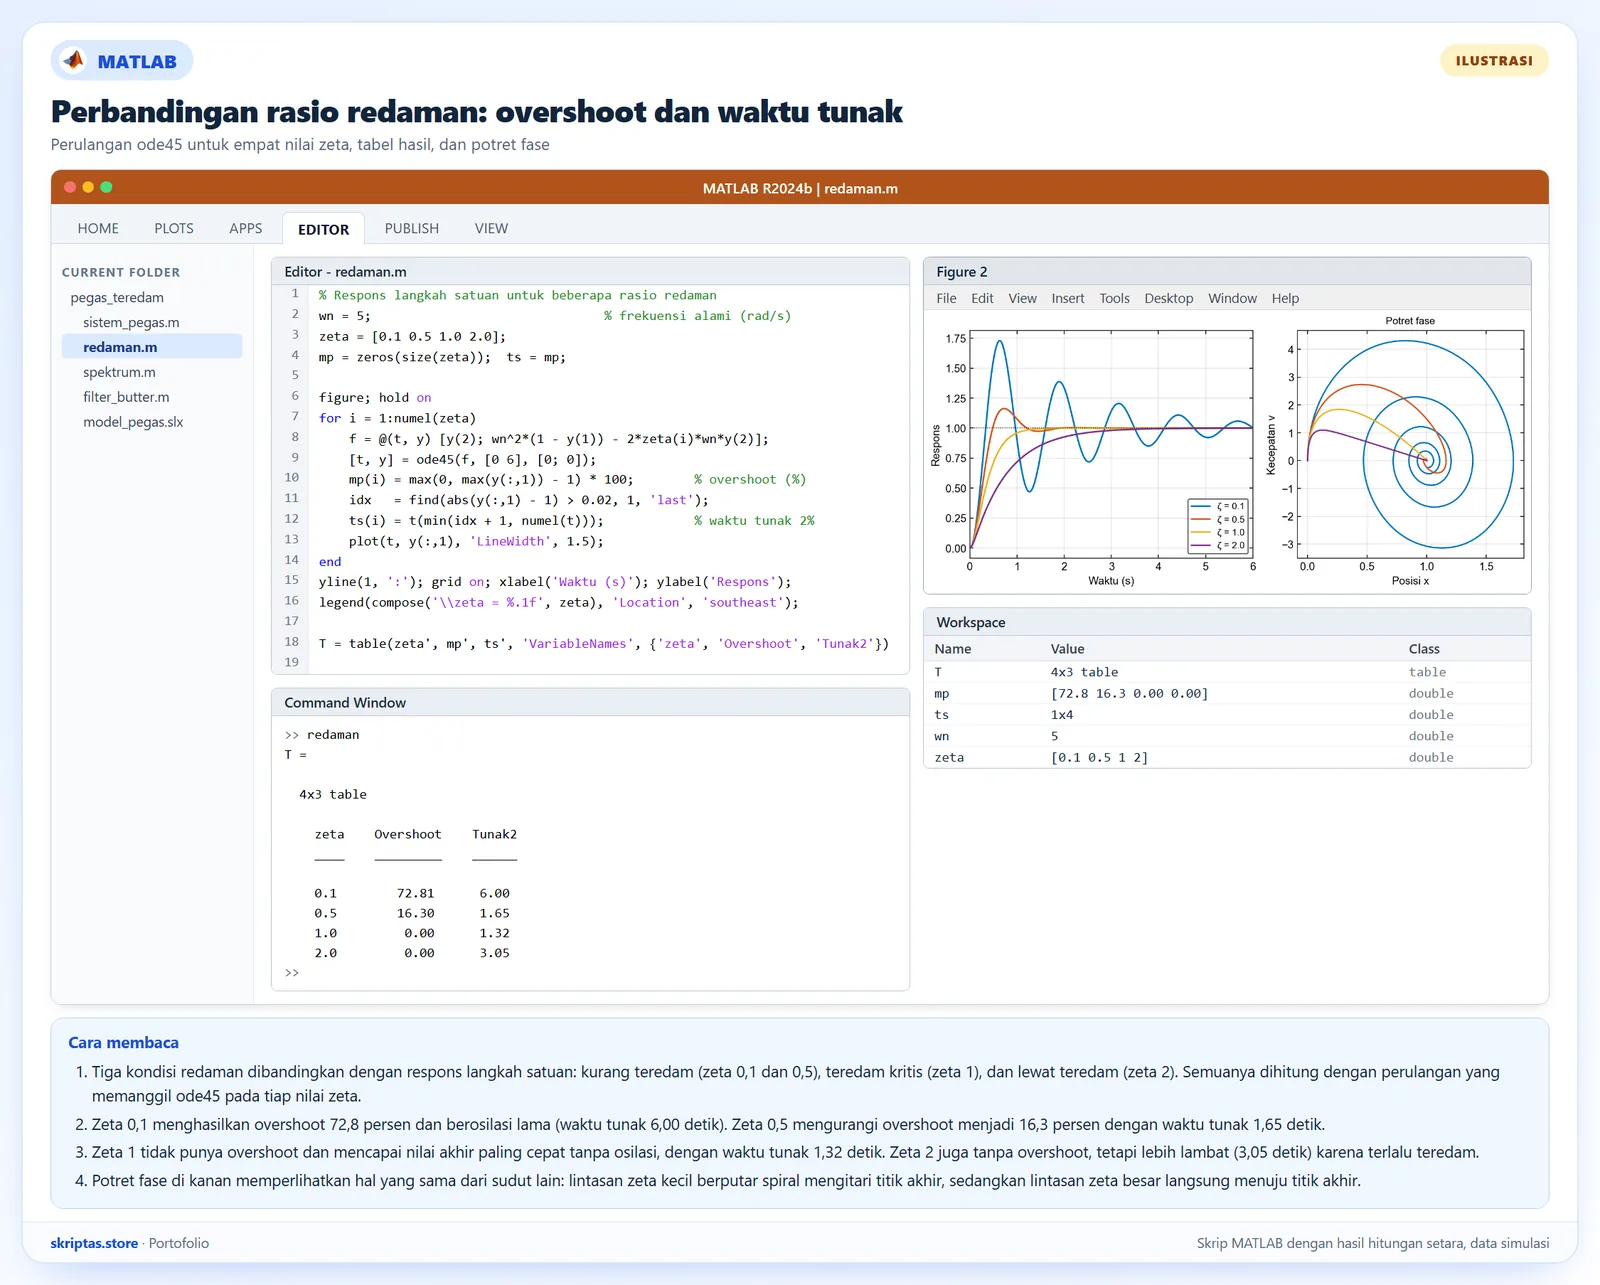Viewport: 1600px width, 1285px height.
Task: Open the skriptas.store link
Action: [94, 1243]
